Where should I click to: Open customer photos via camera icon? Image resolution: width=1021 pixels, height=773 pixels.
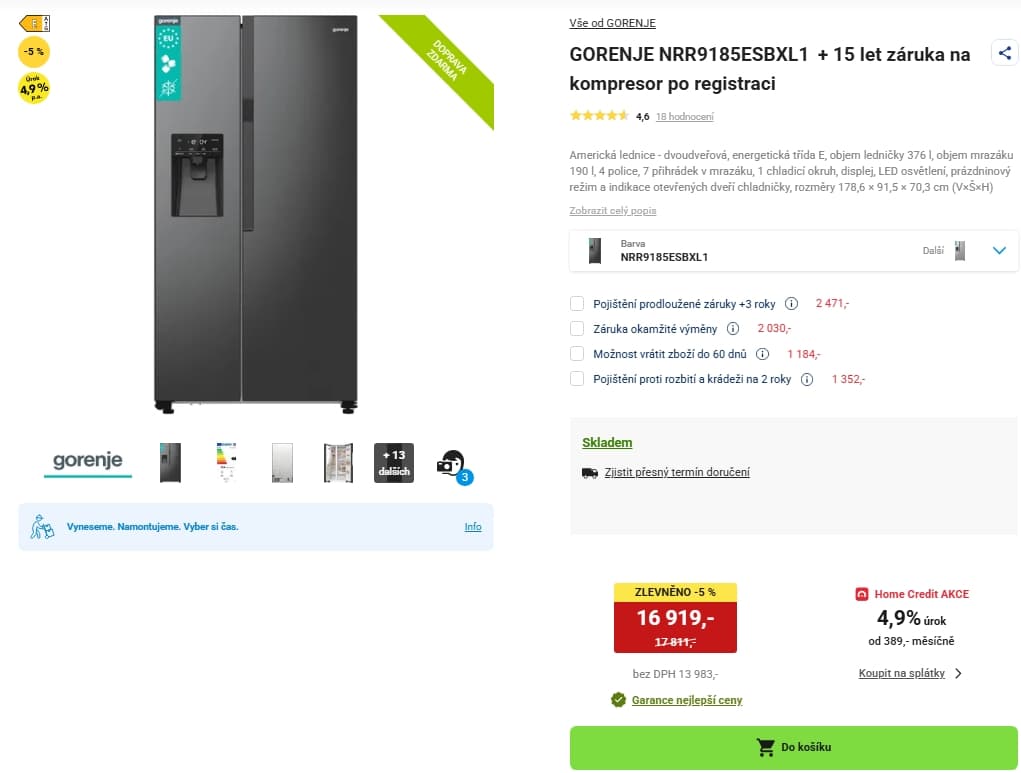(450, 462)
